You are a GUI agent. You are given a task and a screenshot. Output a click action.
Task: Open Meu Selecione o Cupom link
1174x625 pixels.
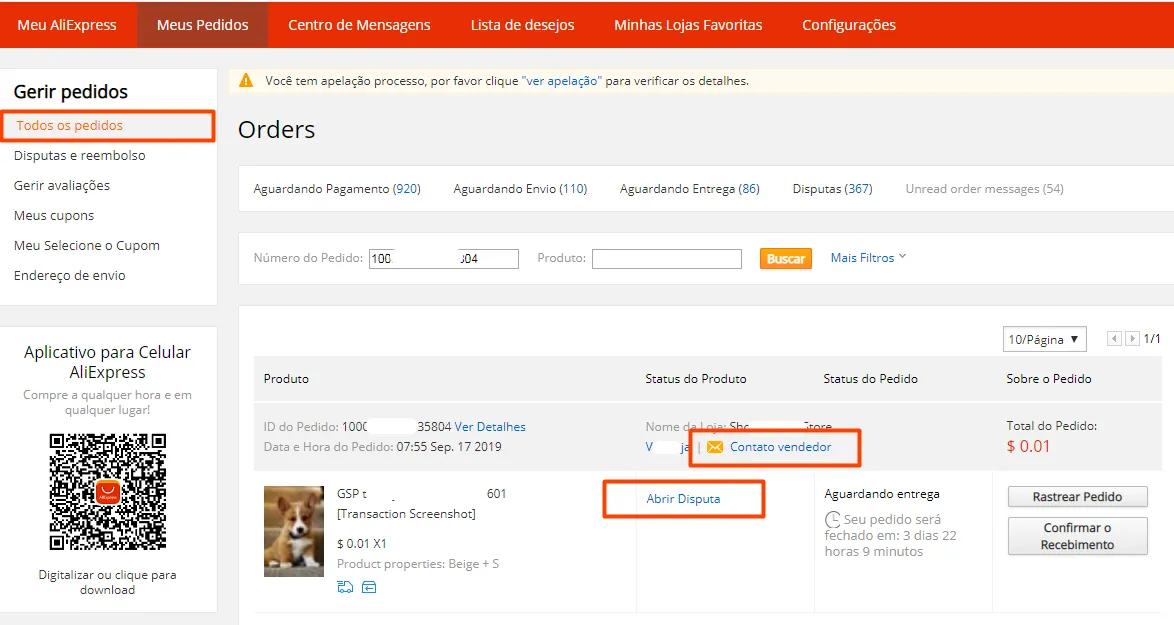pos(87,246)
